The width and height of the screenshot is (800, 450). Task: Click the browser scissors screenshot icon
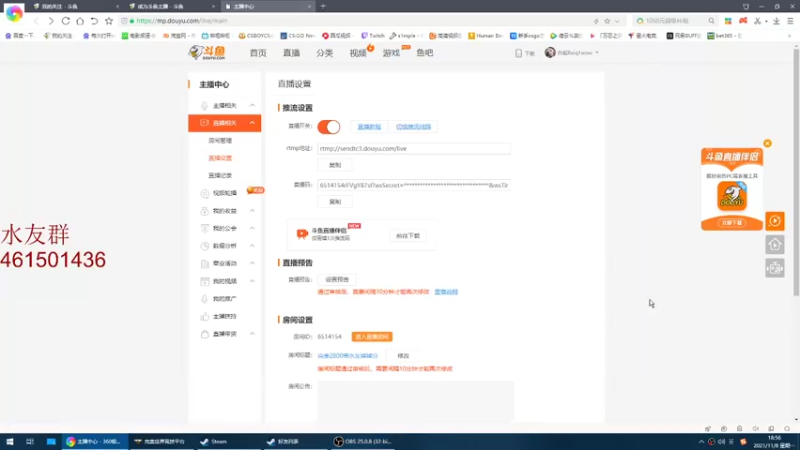[758, 21]
